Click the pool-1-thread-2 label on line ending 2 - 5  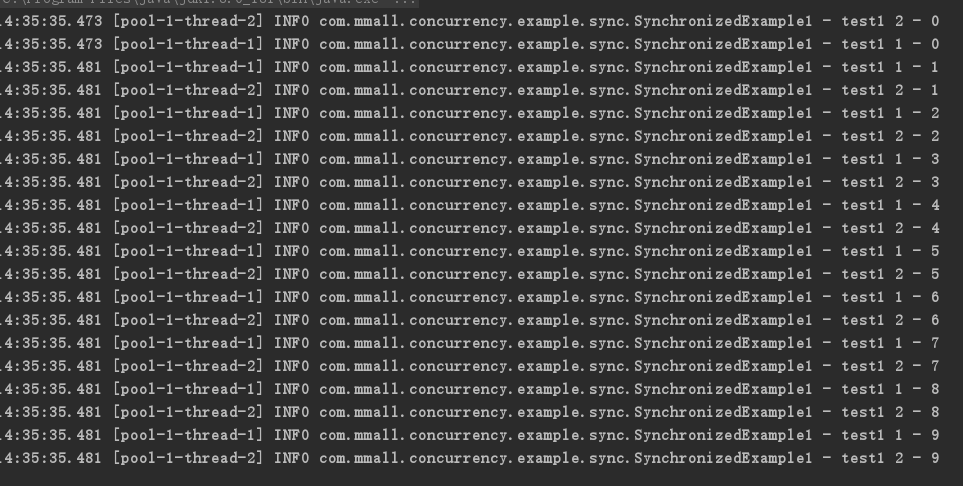point(188,275)
